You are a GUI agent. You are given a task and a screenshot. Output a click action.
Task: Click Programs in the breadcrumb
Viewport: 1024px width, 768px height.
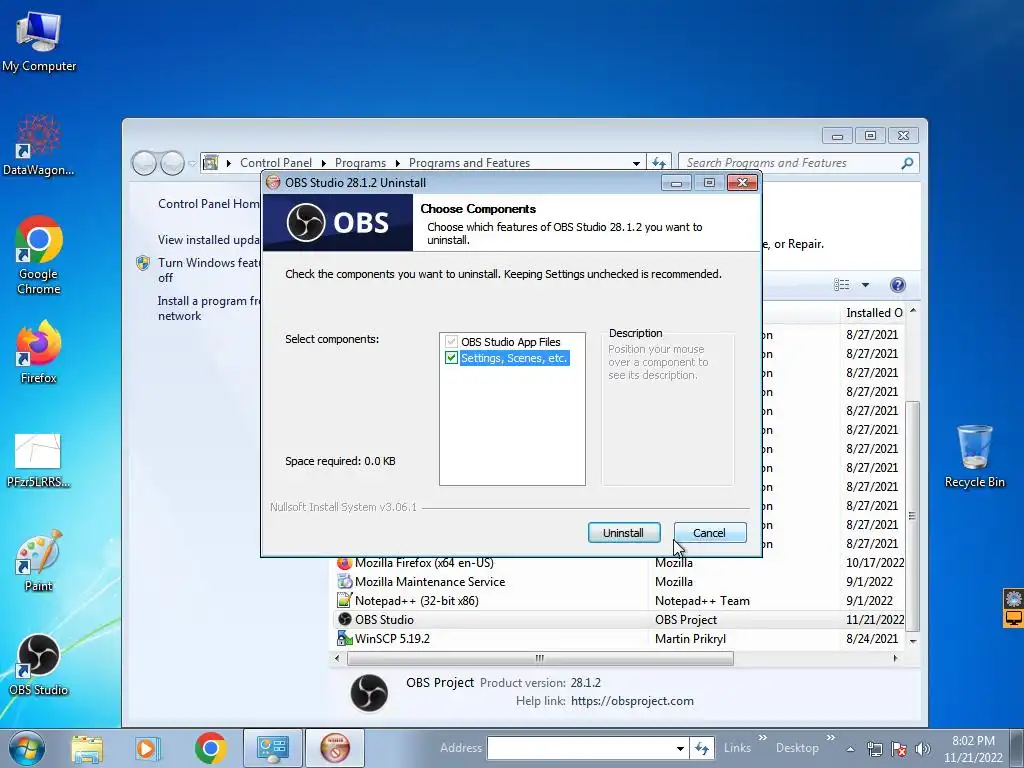point(360,163)
